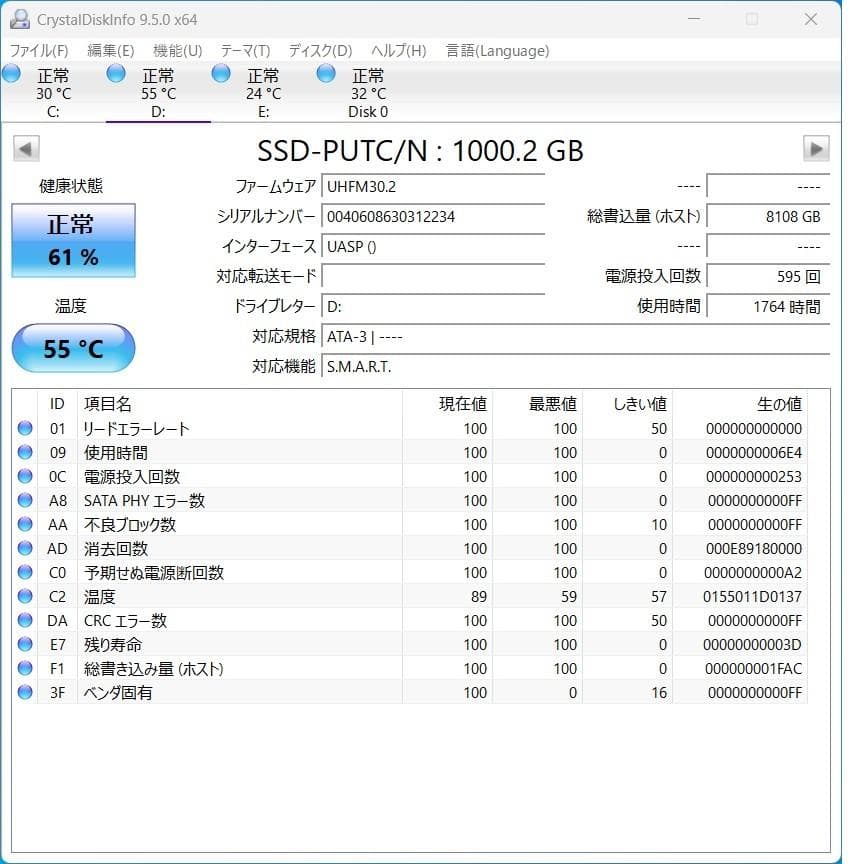Select the 予期せぬ電源断回数 row
Image resolution: width=852 pixels, height=864 pixels.
pyautogui.click(x=411, y=572)
